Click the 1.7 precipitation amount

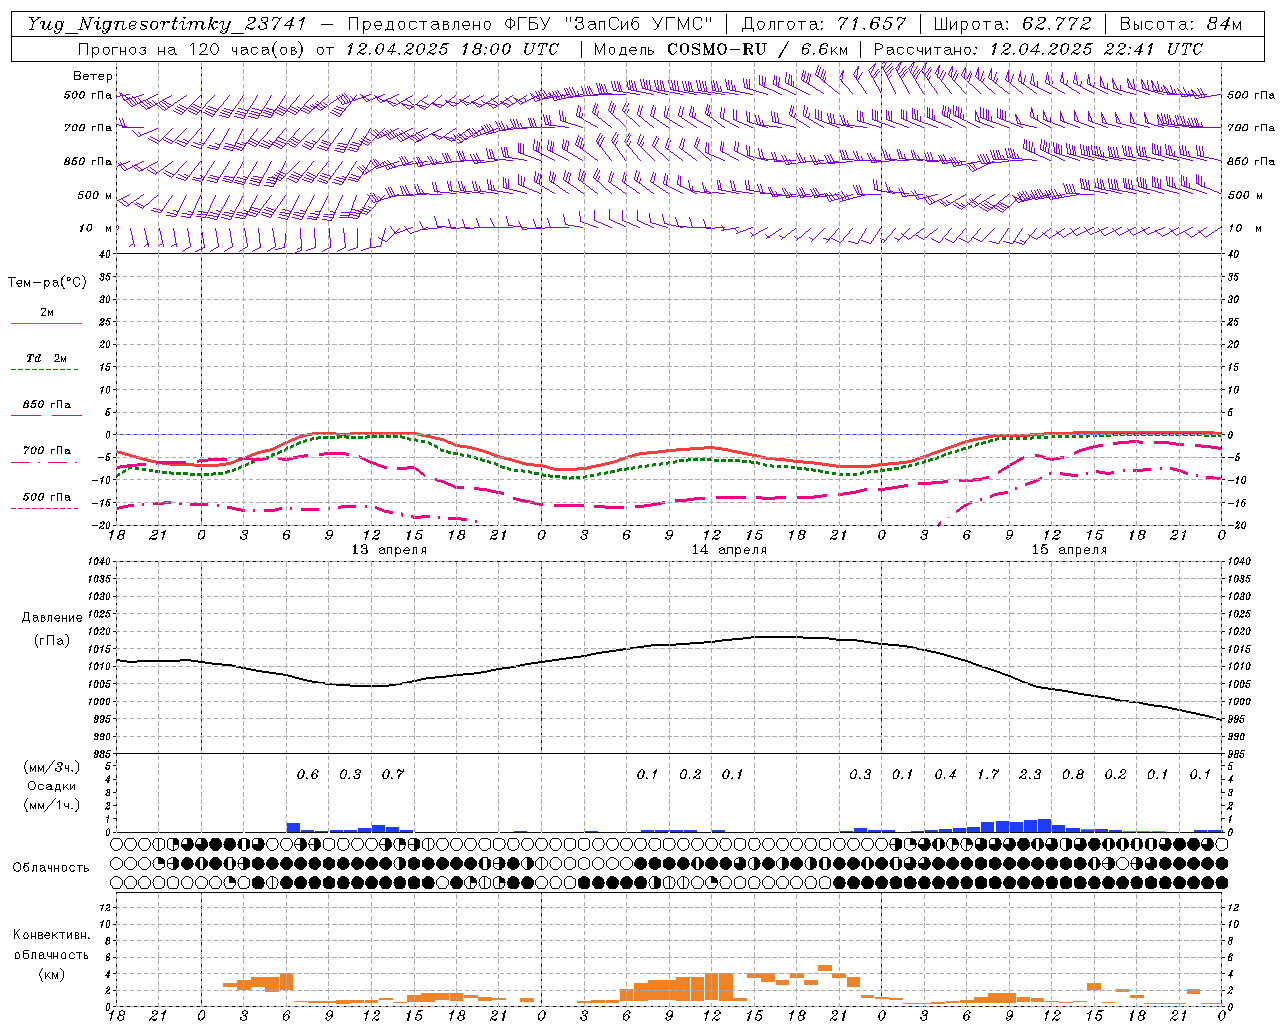[988, 775]
